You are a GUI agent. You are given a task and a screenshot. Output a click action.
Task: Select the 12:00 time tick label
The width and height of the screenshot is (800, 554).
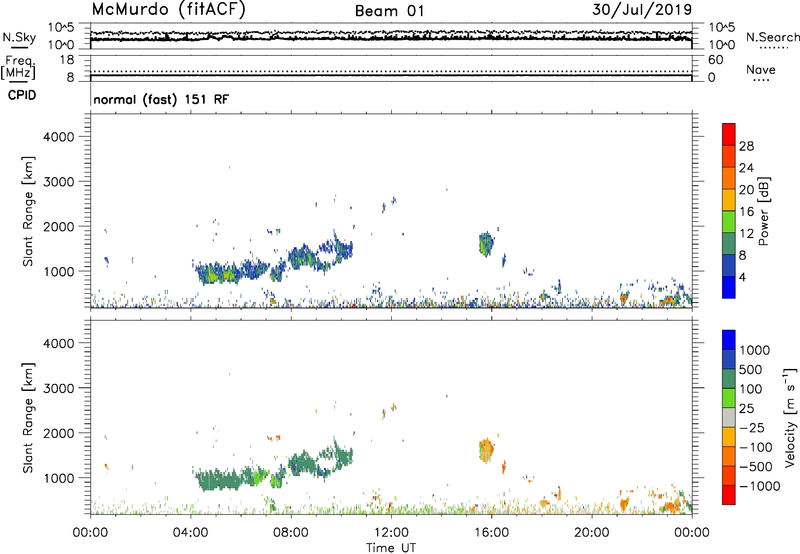[391, 533]
